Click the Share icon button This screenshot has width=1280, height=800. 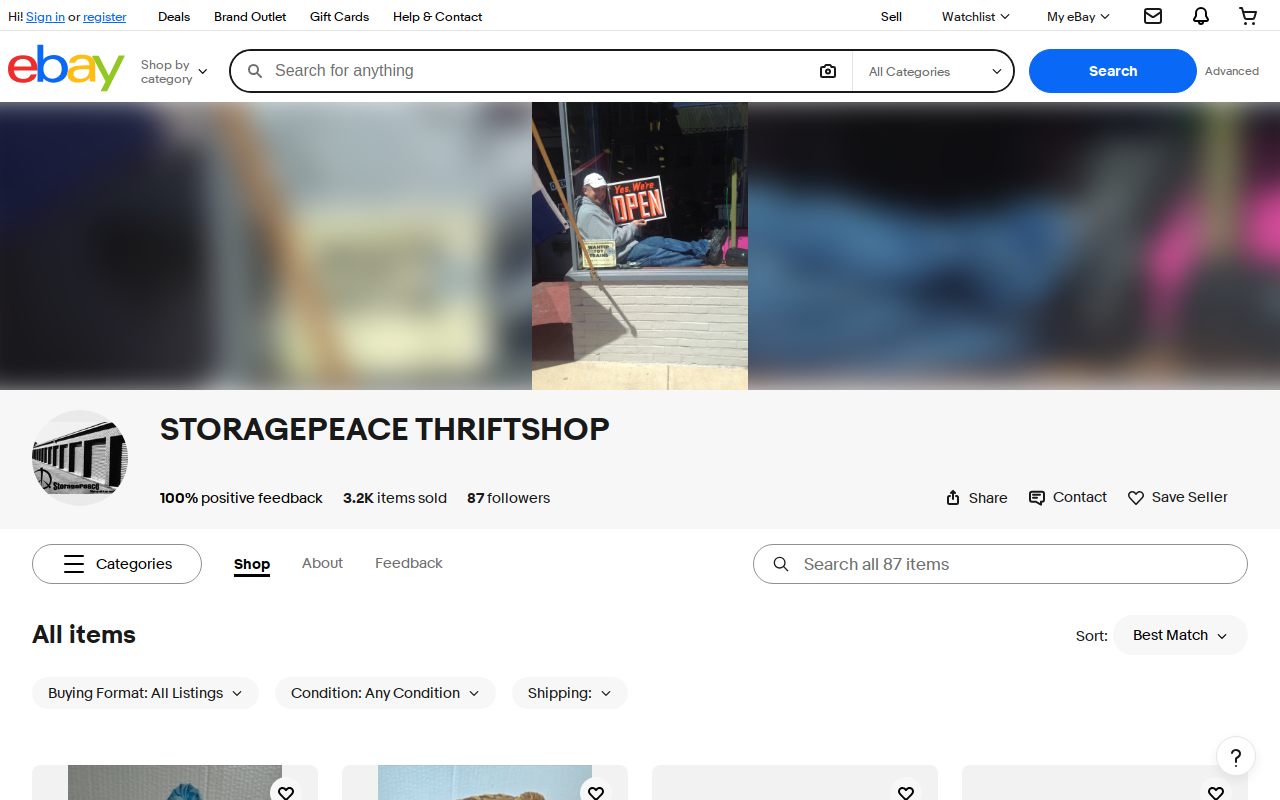click(x=976, y=498)
